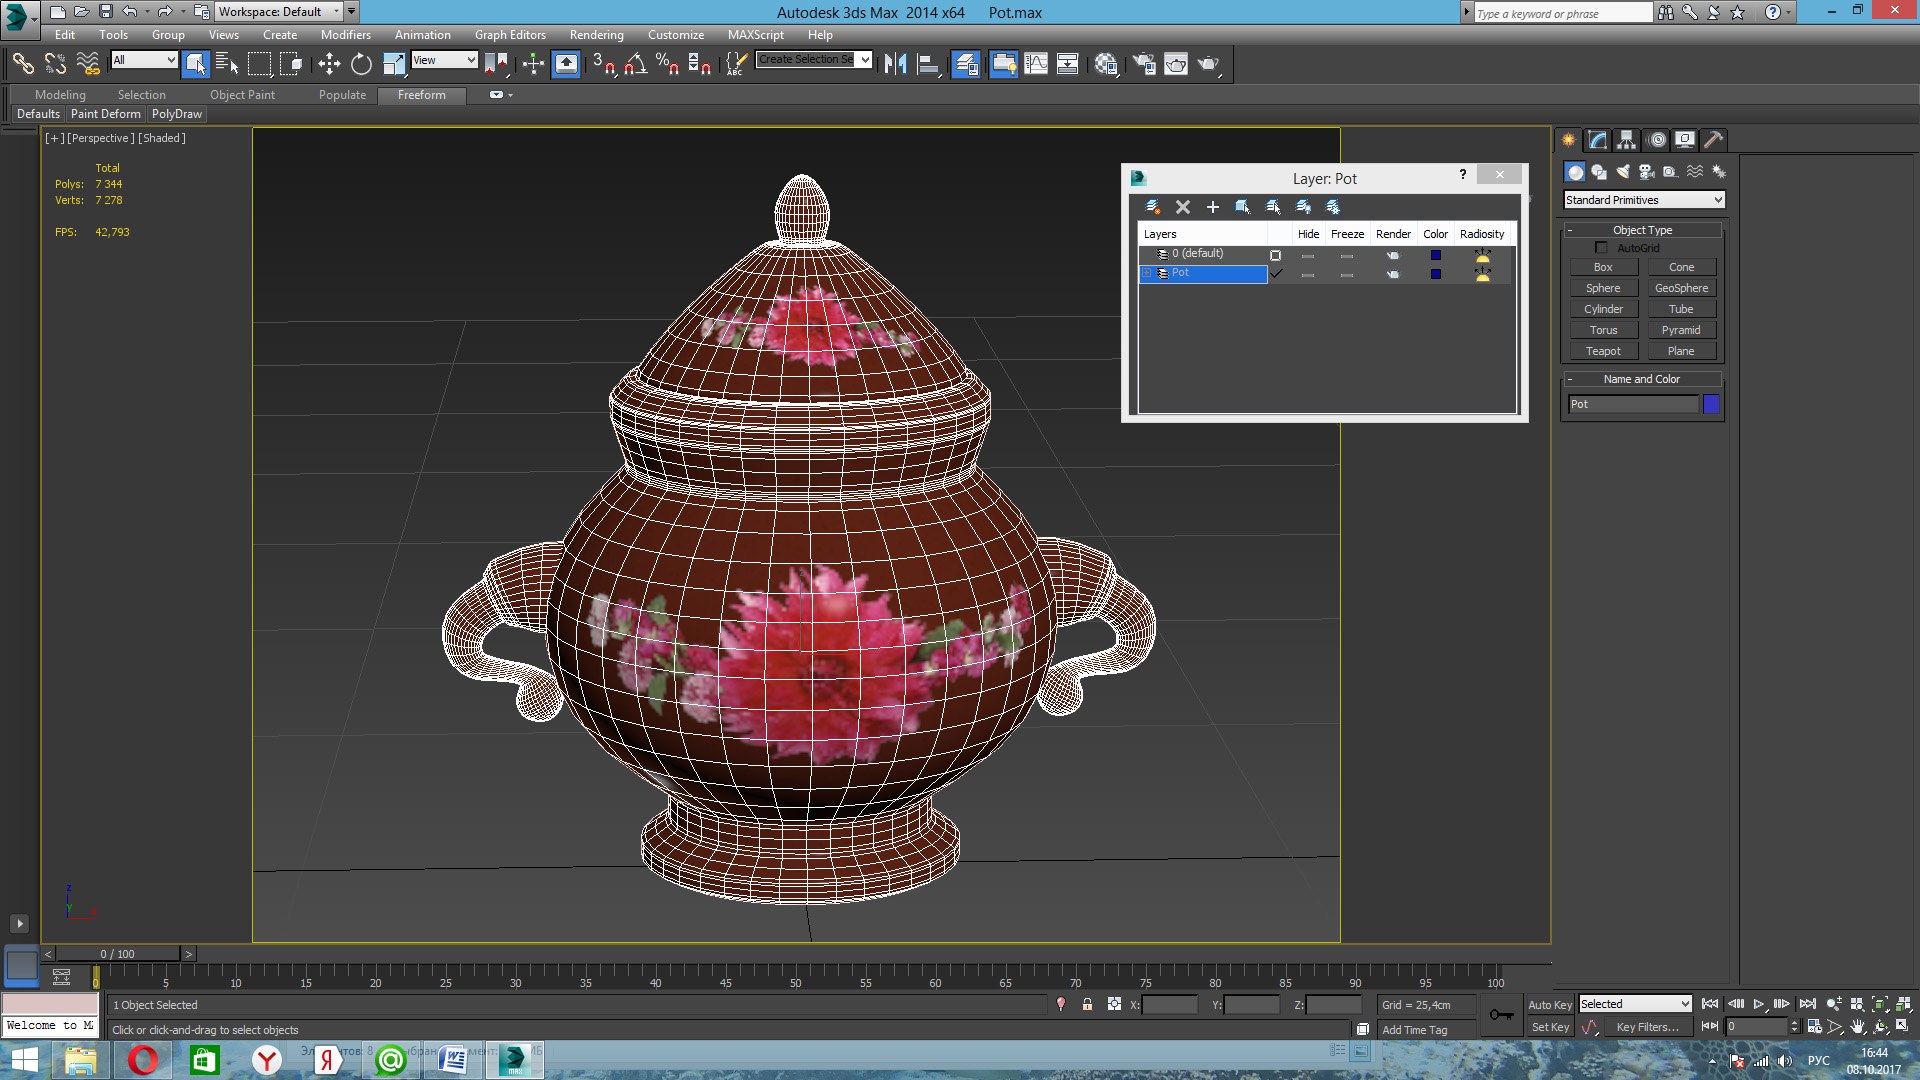Set 0 (default) as current layer checkbox
The width and height of the screenshot is (1920, 1080).
tap(1275, 256)
